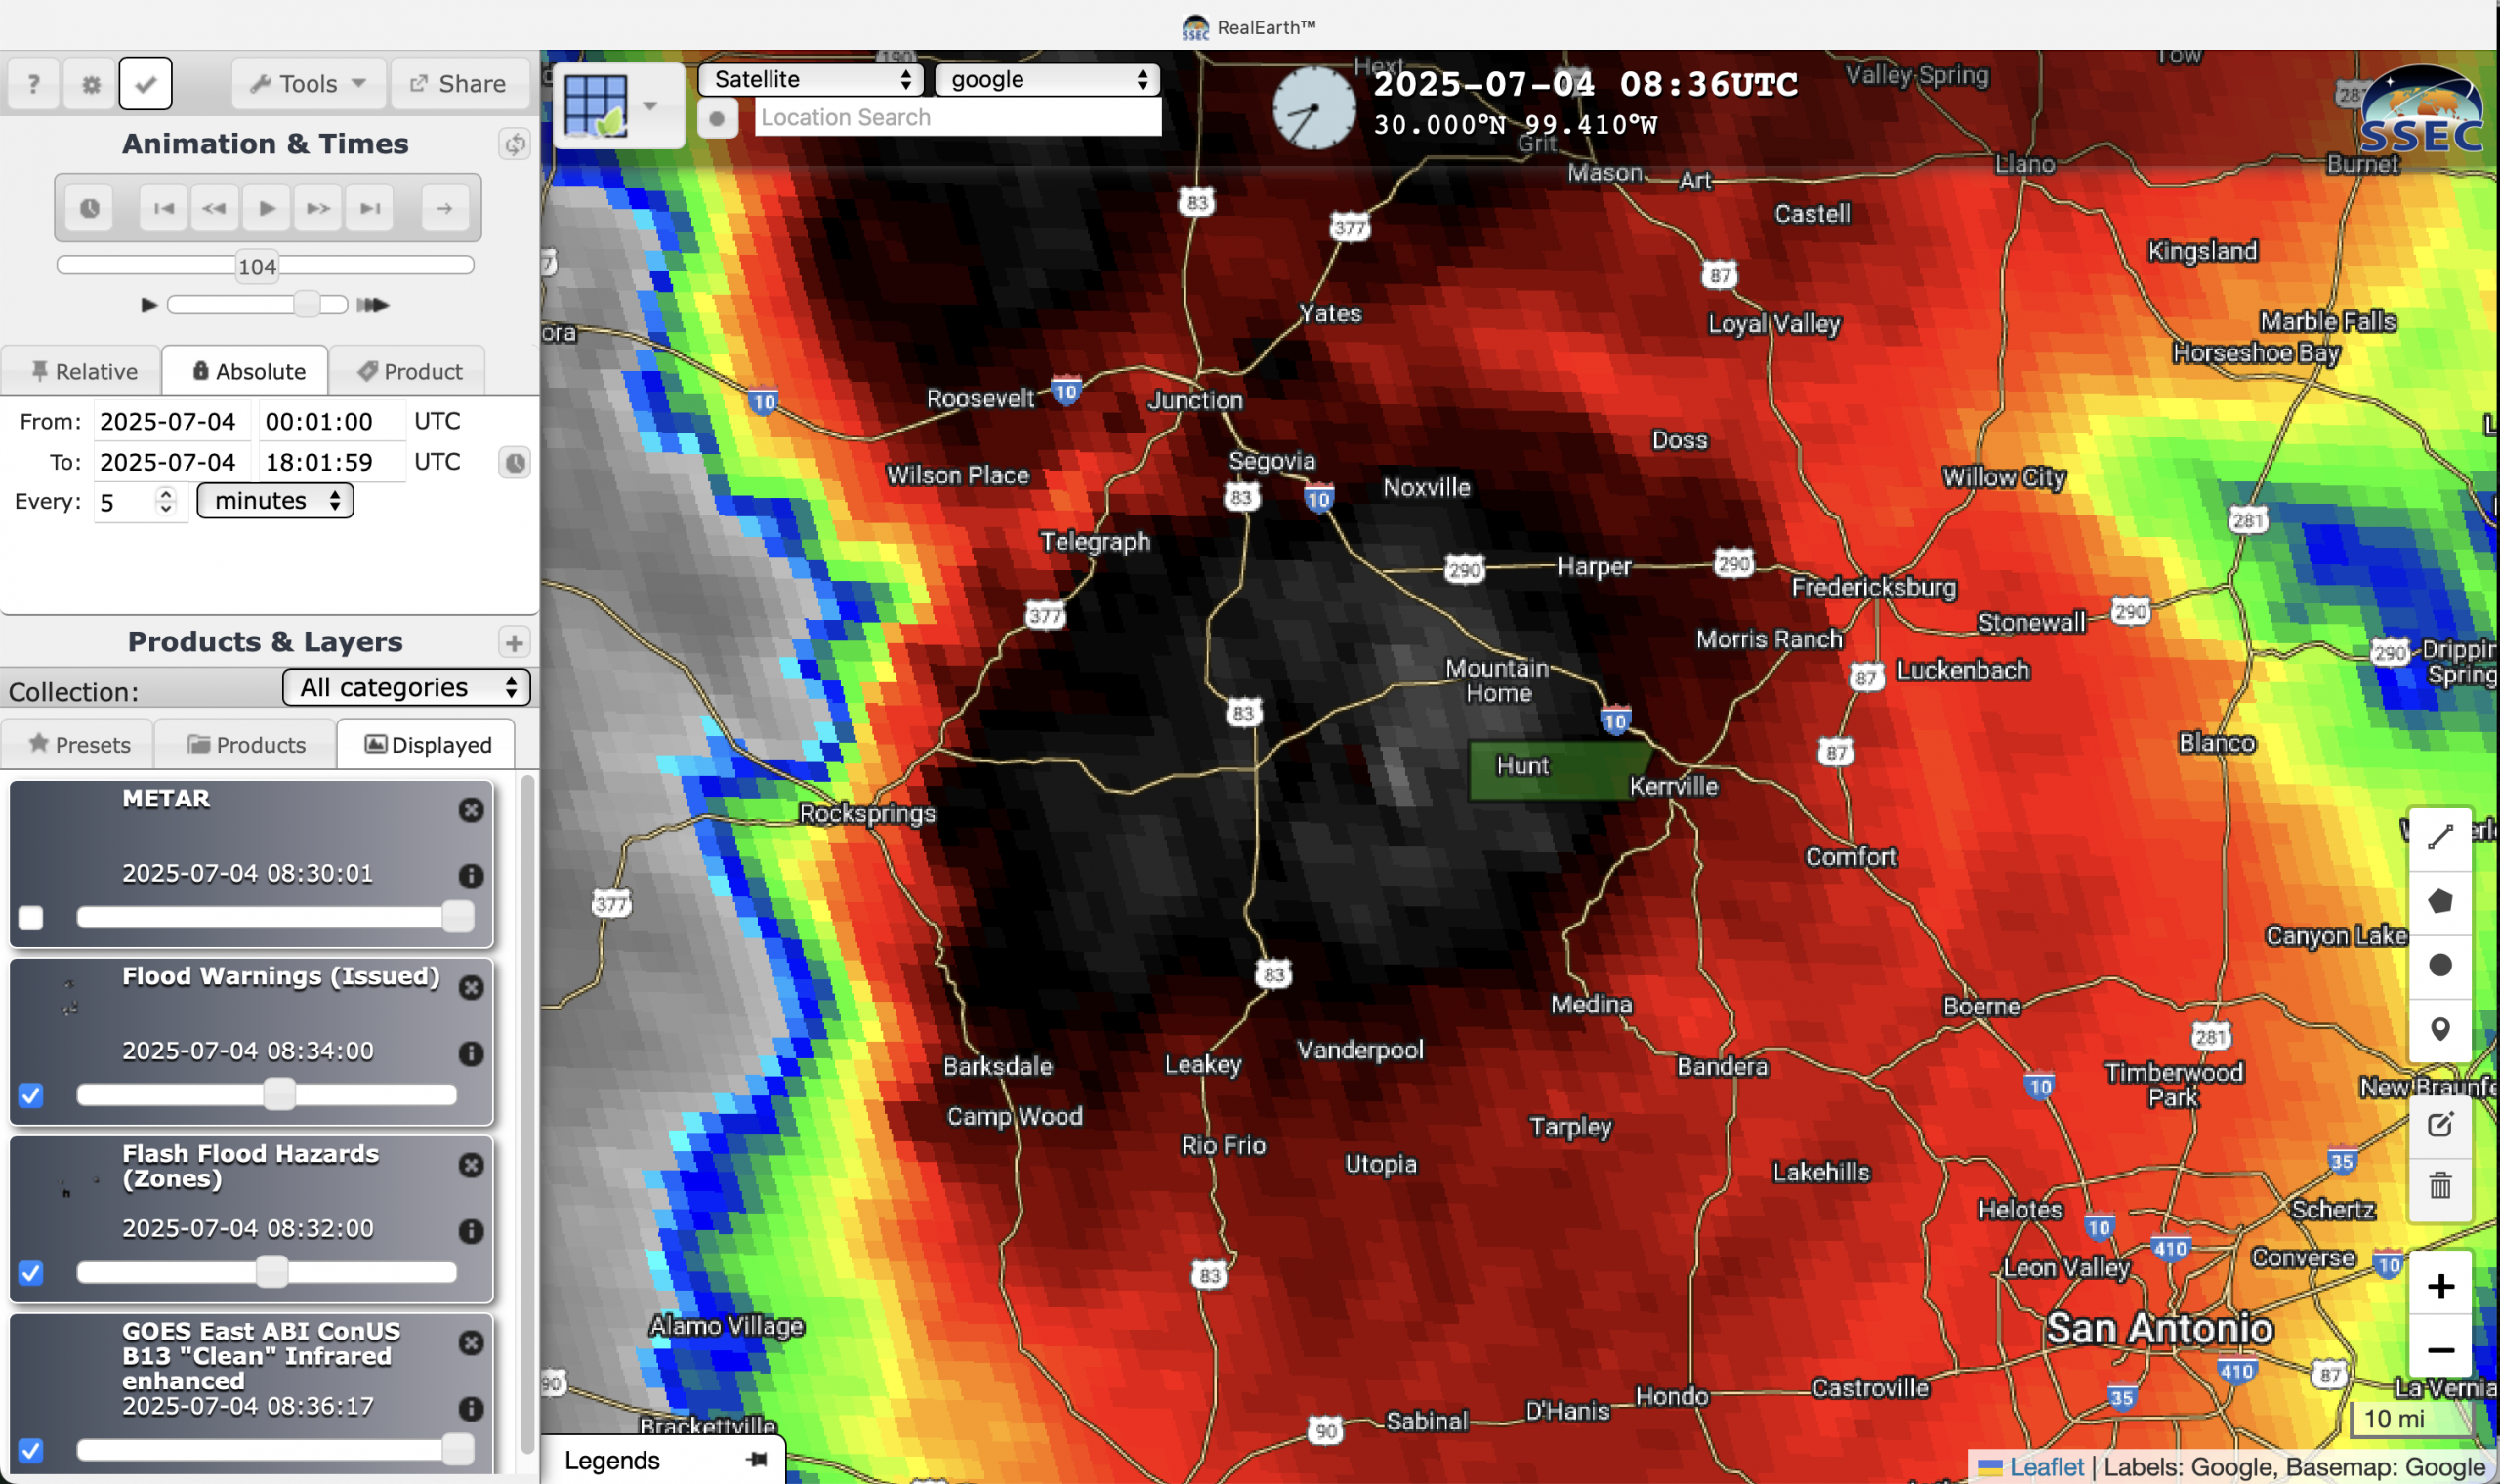Zoom out on the map
The height and width of the screenshot is (1484, 2500).
coord(2440,1350)
